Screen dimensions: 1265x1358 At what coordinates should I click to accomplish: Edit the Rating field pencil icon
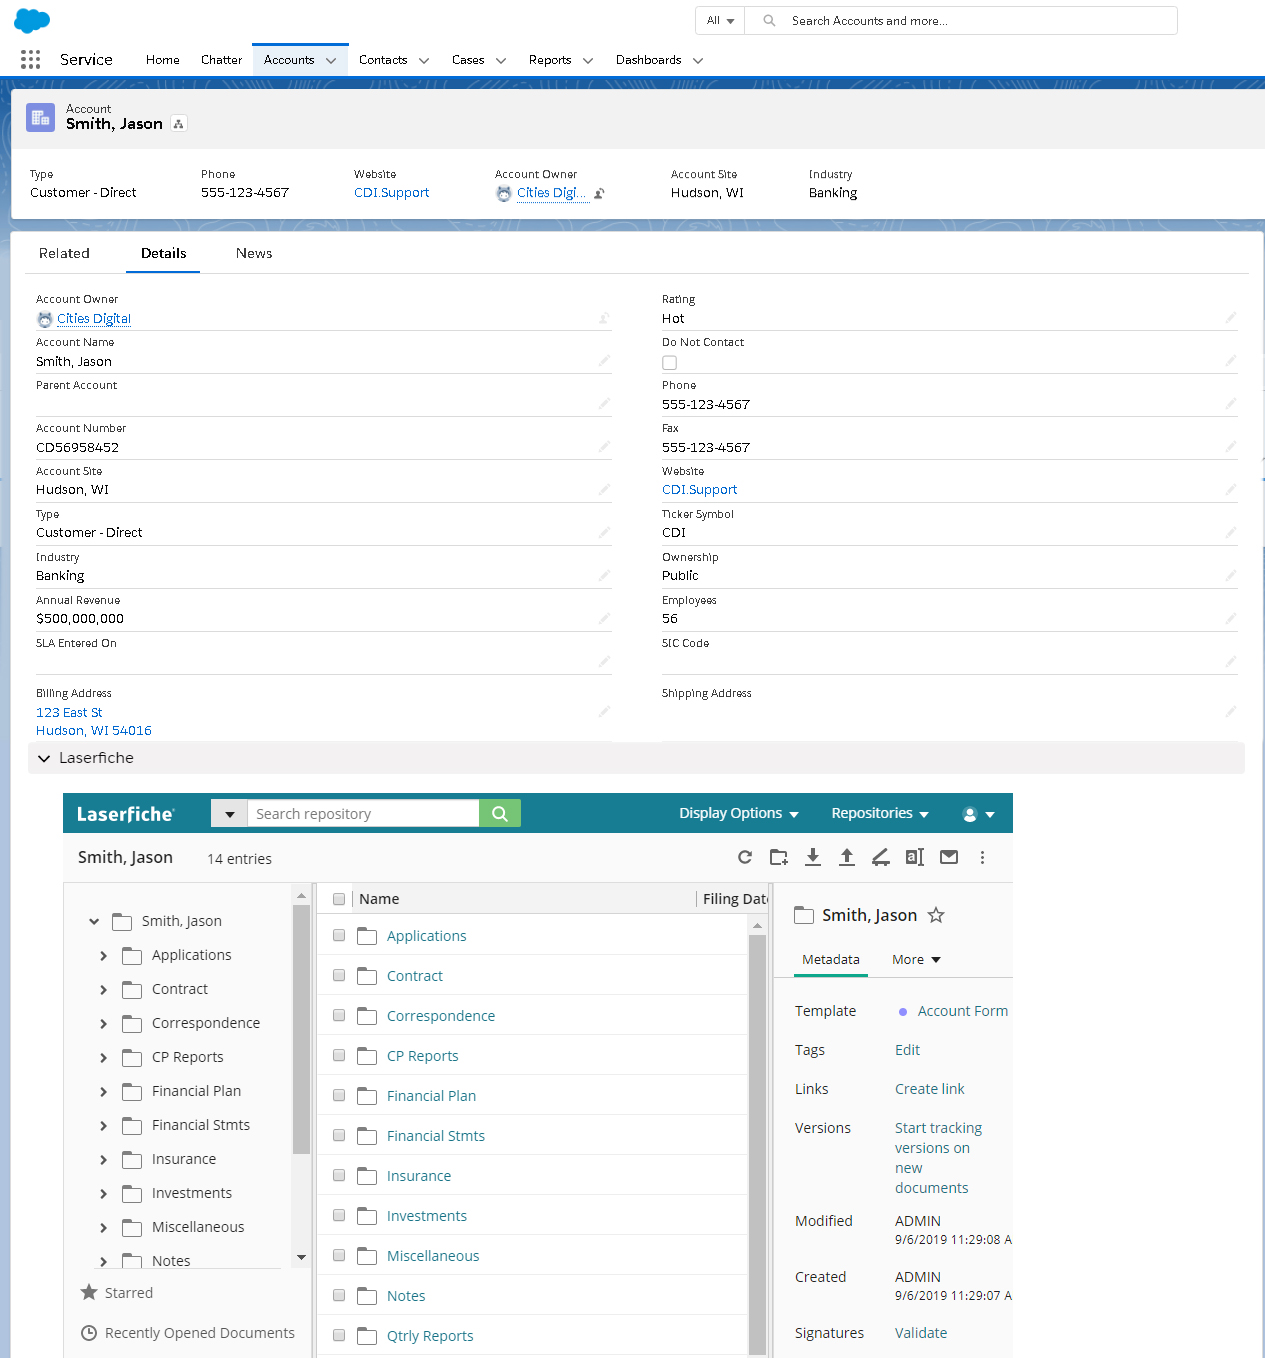tap(1231, 318)
